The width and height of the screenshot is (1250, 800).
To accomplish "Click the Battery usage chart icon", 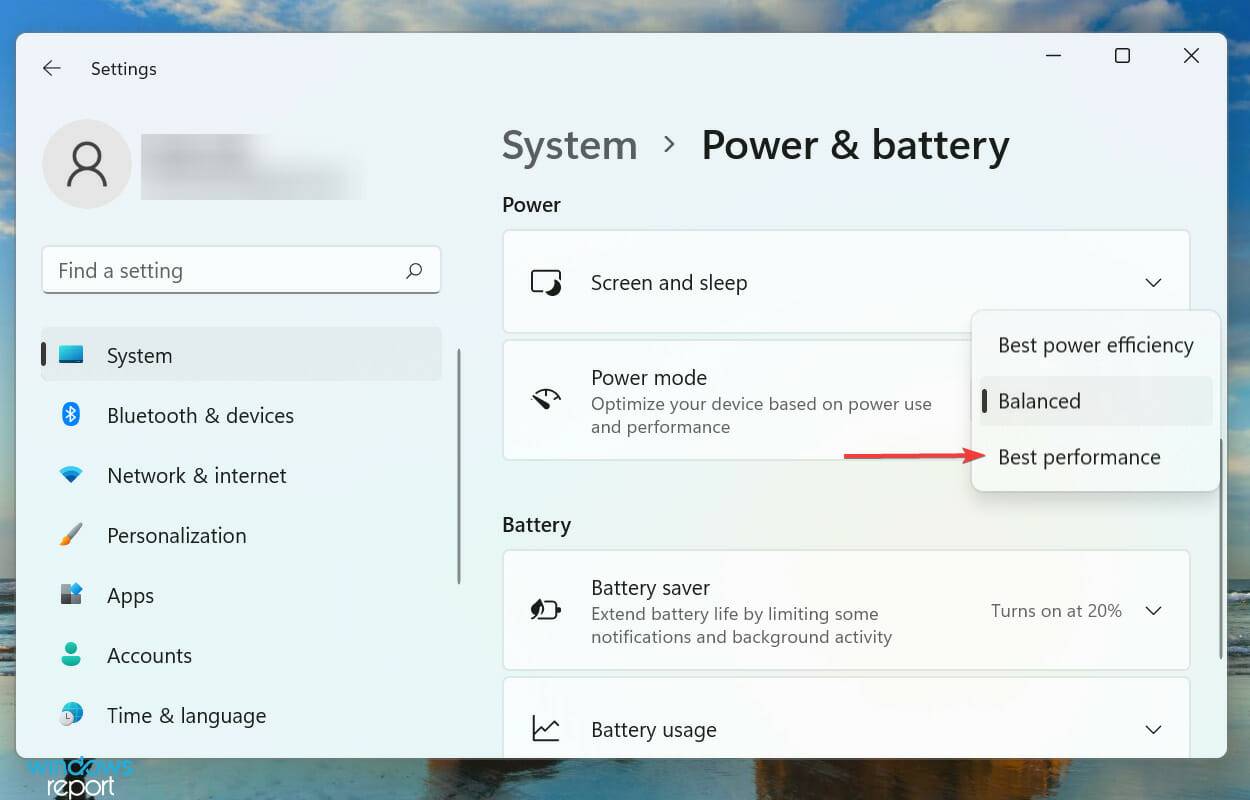I will point(545,730).
